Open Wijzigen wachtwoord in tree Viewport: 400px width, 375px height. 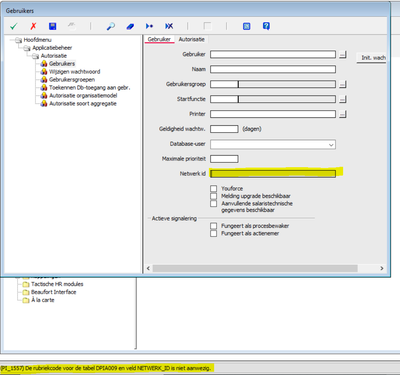pos(74,72)
